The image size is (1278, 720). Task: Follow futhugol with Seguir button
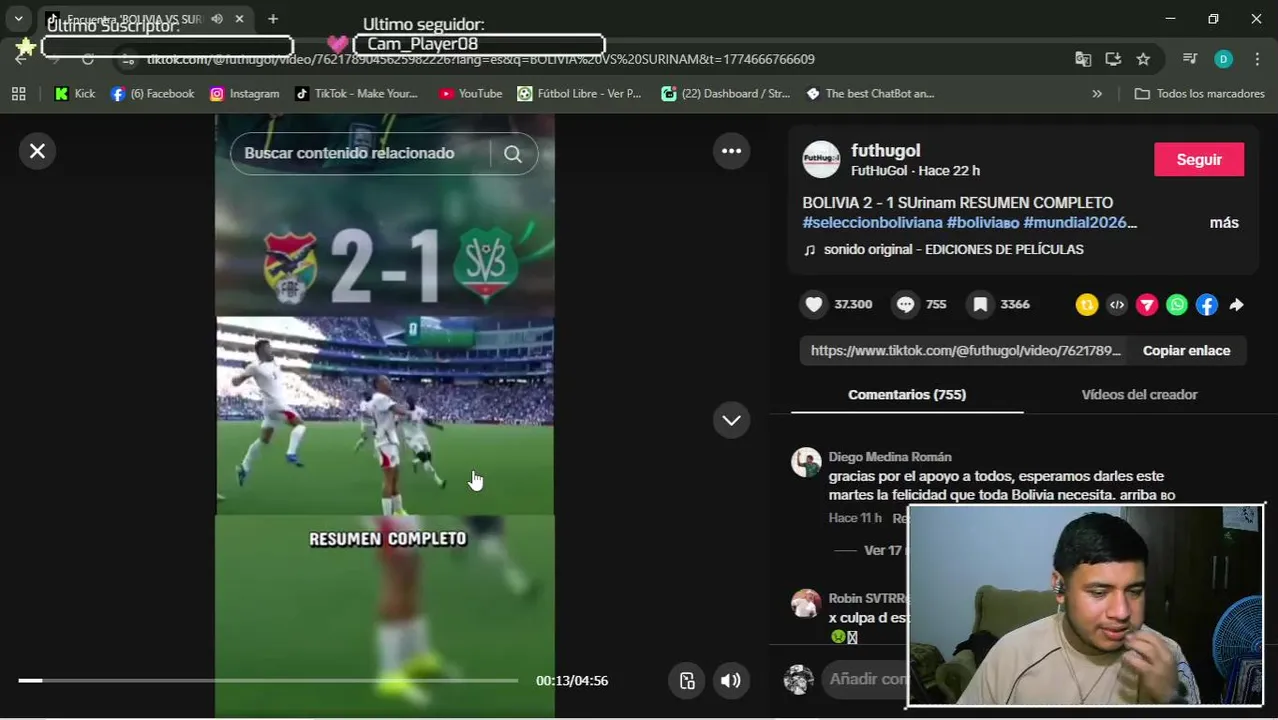[1199, 160]
